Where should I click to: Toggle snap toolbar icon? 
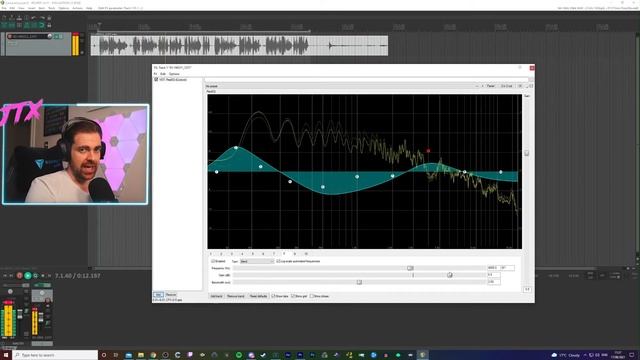[x=41, y=25]
